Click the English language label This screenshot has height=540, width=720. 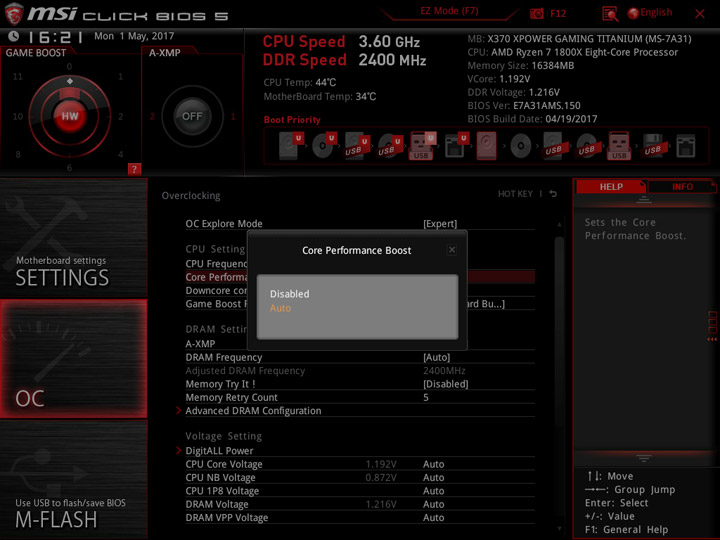656,12
